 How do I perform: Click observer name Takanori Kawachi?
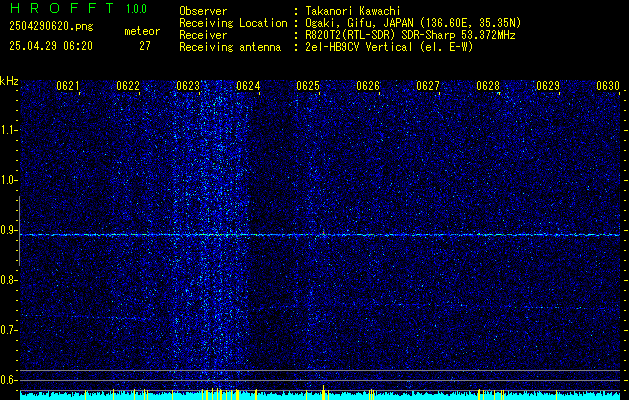[x=353, y=11]
